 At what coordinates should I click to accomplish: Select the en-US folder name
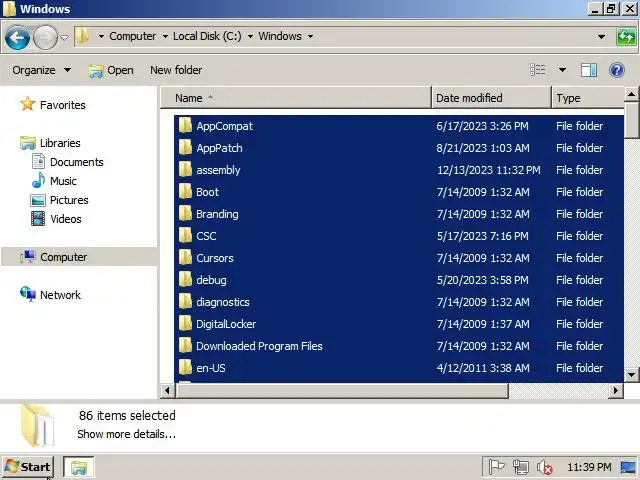point(211,368)
